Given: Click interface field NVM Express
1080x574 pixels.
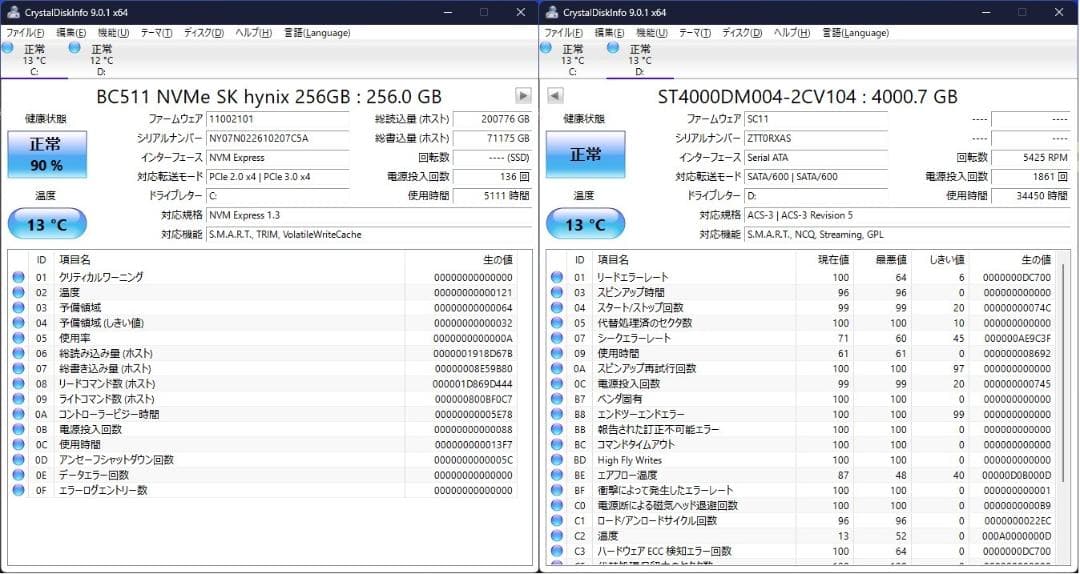Looking at the screenshot, I should coord(278,158).
